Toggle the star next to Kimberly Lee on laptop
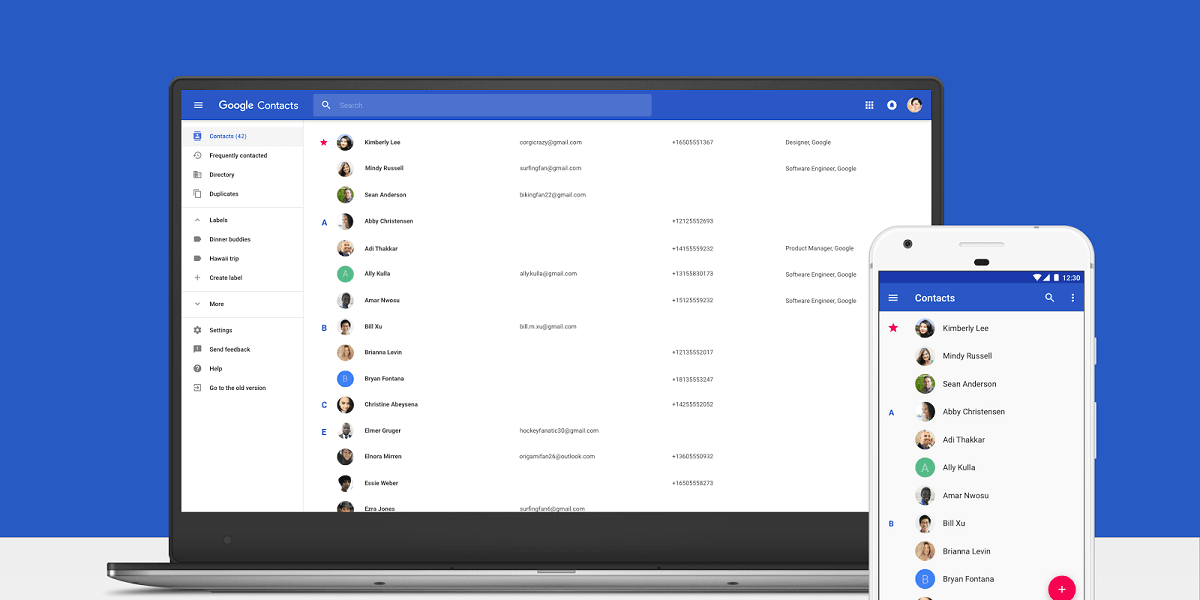Screen dimensions: 1200x600 click(x=324, y=142)
